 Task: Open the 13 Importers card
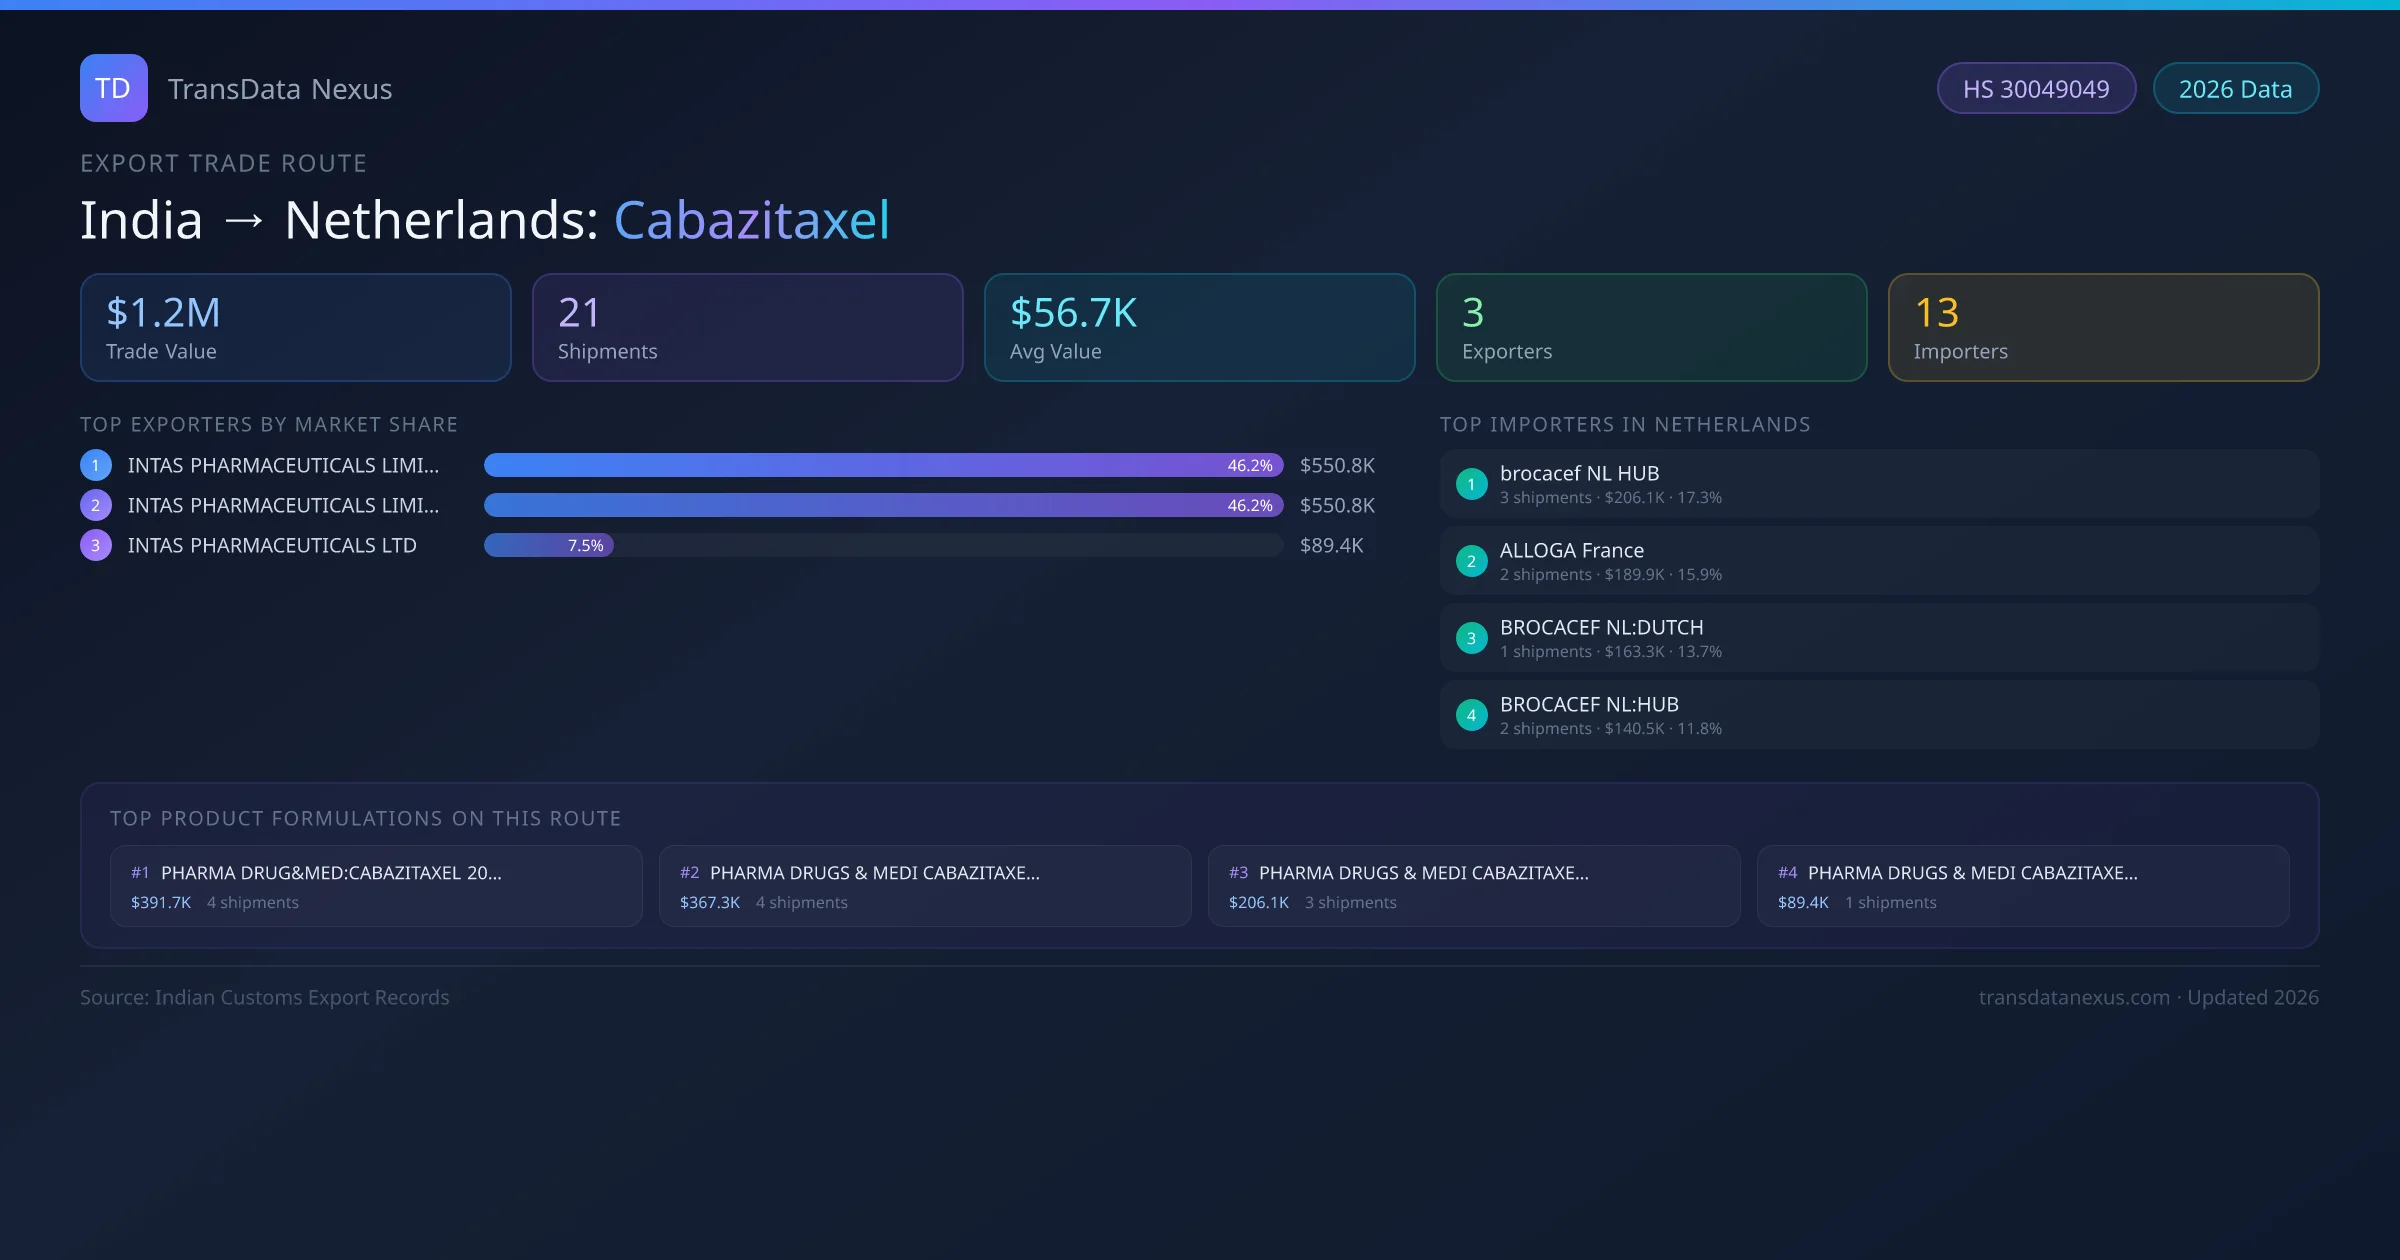pos(2103,328)
